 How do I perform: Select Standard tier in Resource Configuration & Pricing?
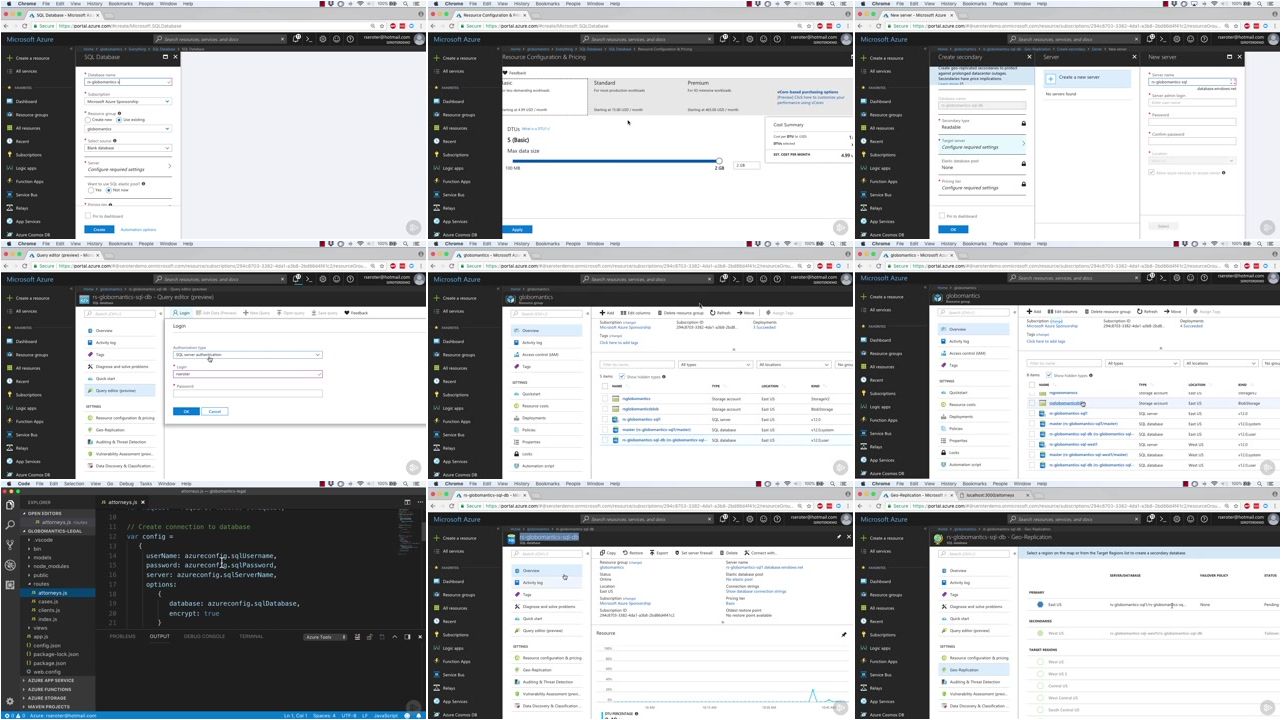click(634, 97)
